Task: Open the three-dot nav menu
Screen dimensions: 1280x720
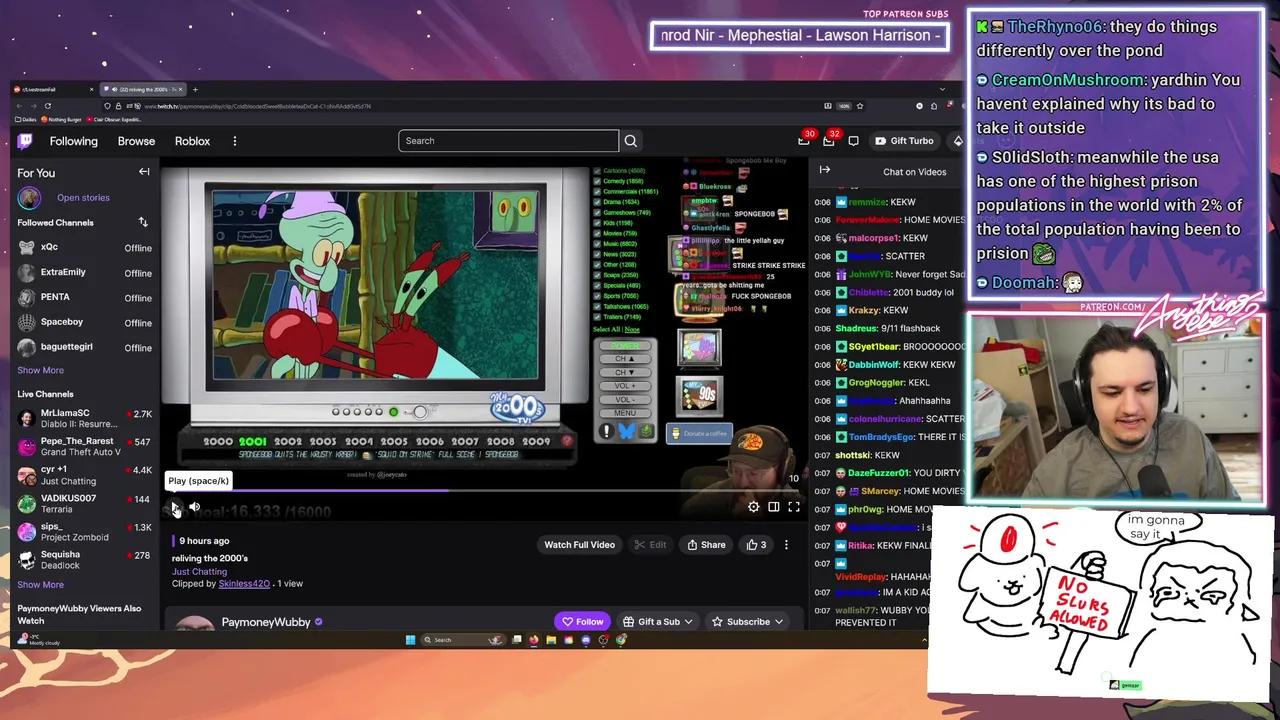Action: 235,141
